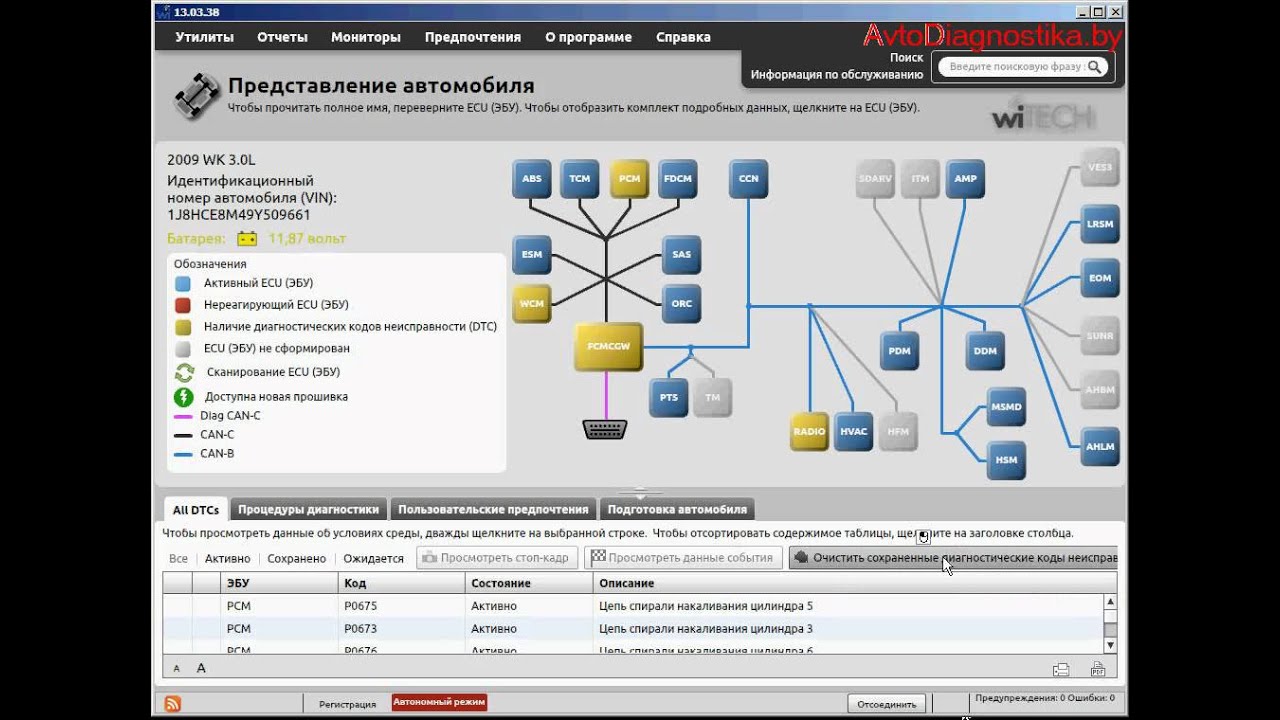Open the Отчеты menu
1280x720 pixels.
(282, 37)
